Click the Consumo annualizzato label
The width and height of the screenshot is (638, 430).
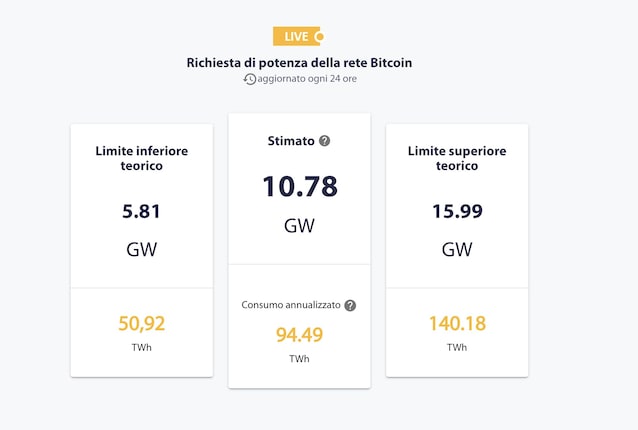291,305
